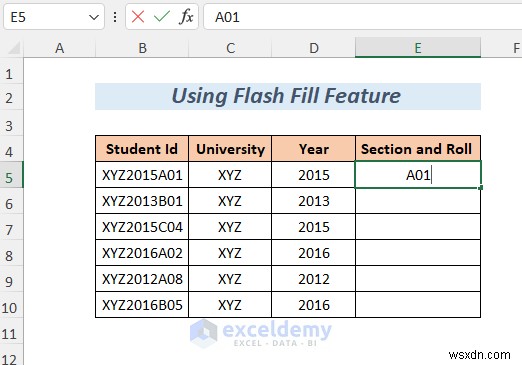Screen dimensions: 522x365
Task: Select column B header
Action: tap(142, 48)
